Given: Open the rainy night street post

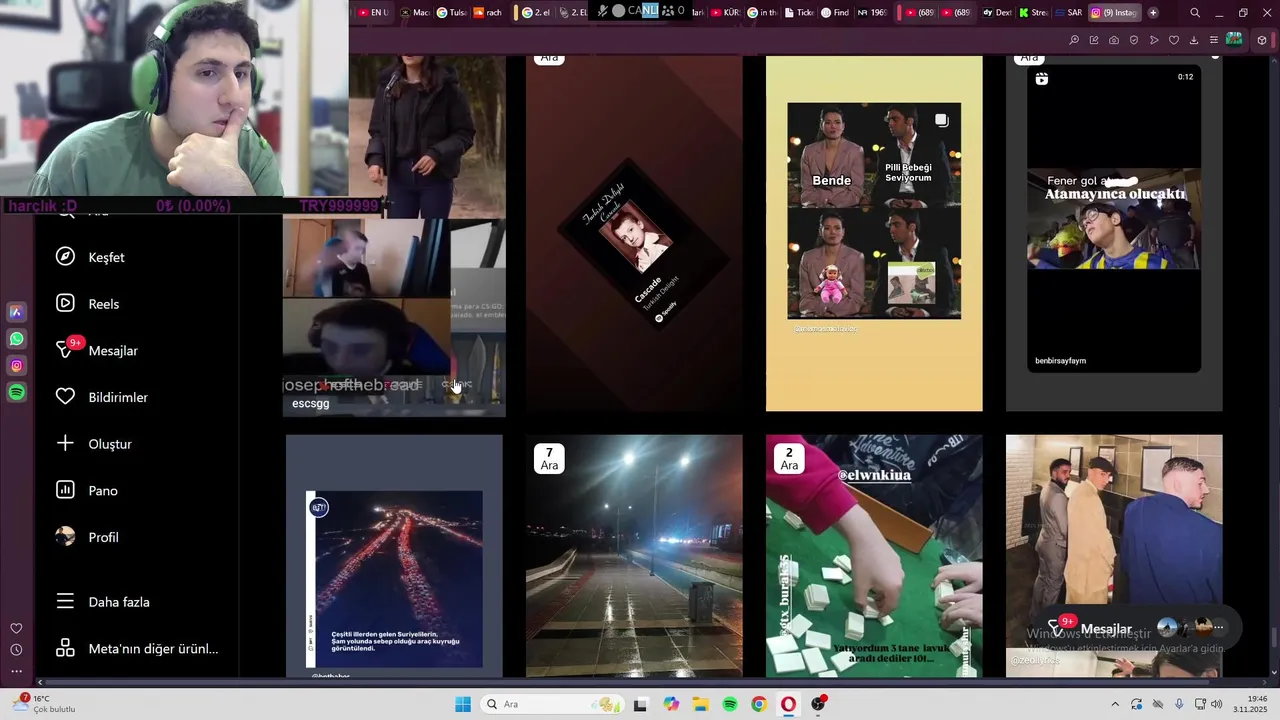Looking at the screenshot, I should coord(634,556).
